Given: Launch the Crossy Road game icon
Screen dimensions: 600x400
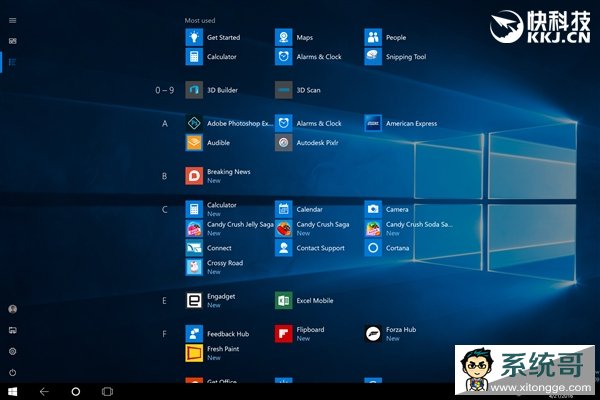Looking at the screenshot, I should 194,267.
